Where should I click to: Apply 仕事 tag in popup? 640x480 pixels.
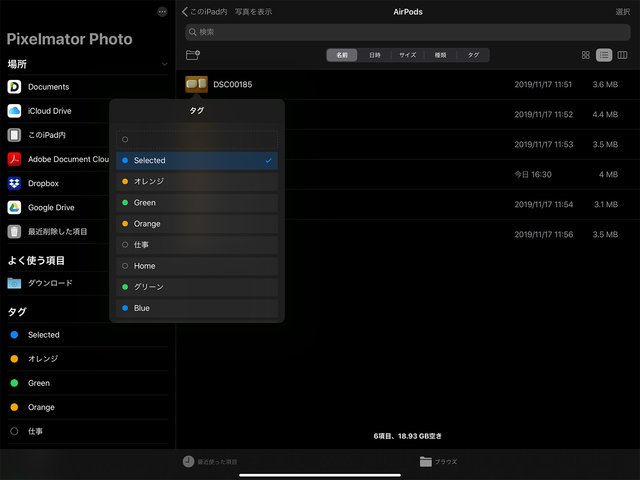tap(197, 244)
